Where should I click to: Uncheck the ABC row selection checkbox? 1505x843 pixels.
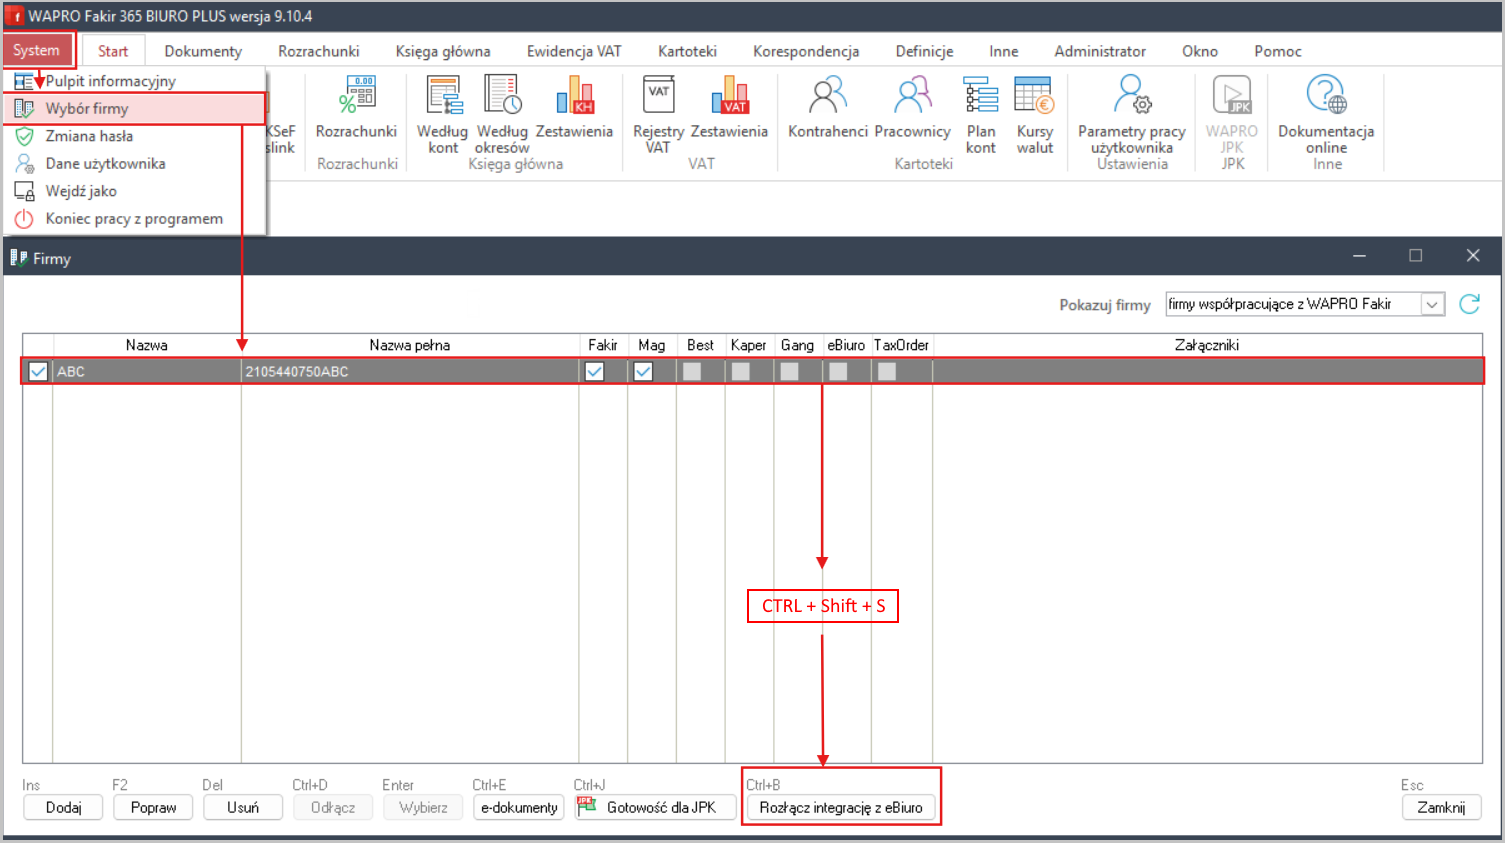tap(38, 372)
